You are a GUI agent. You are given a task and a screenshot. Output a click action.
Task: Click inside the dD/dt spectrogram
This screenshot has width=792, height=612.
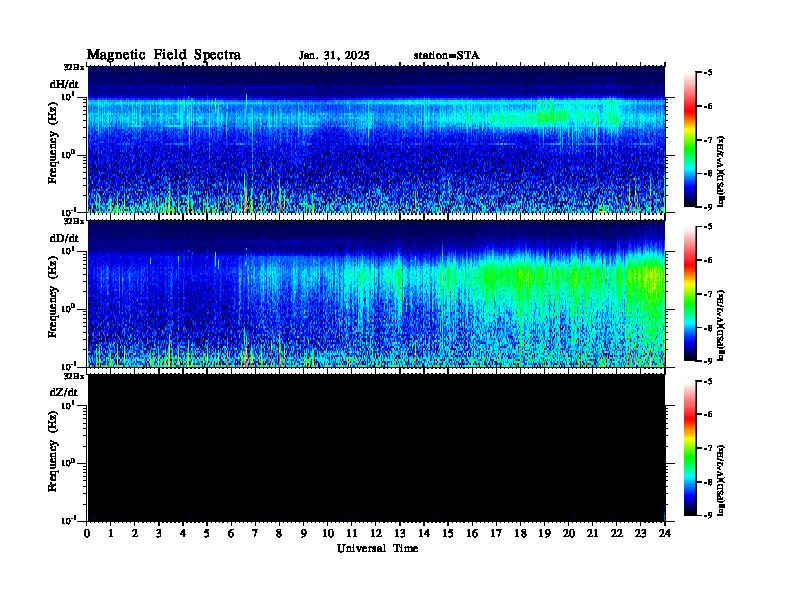click(376, 294)
